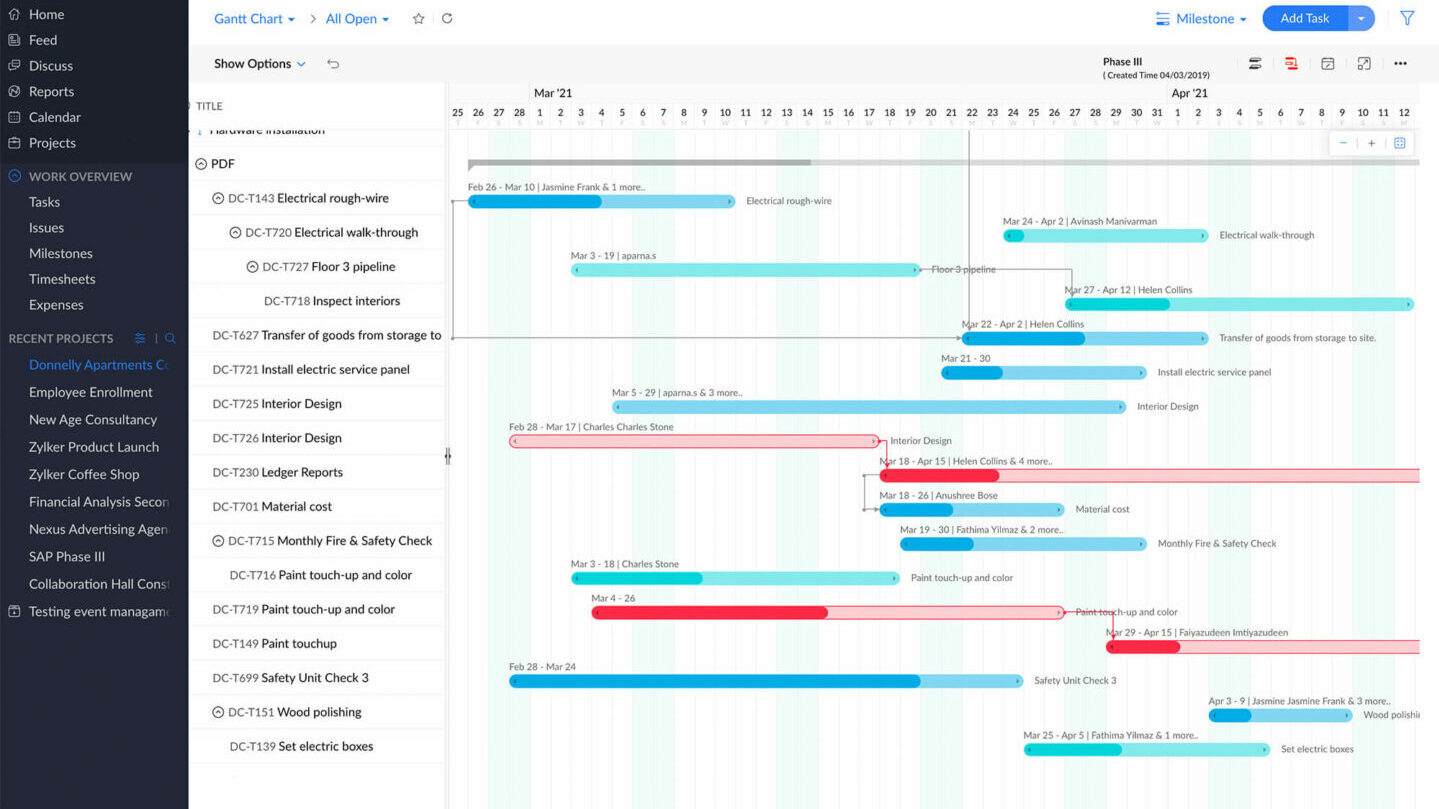This screenshot has height=809, width=1439.
Task: Refresh the Gantt chart
Action: (447, 19)
